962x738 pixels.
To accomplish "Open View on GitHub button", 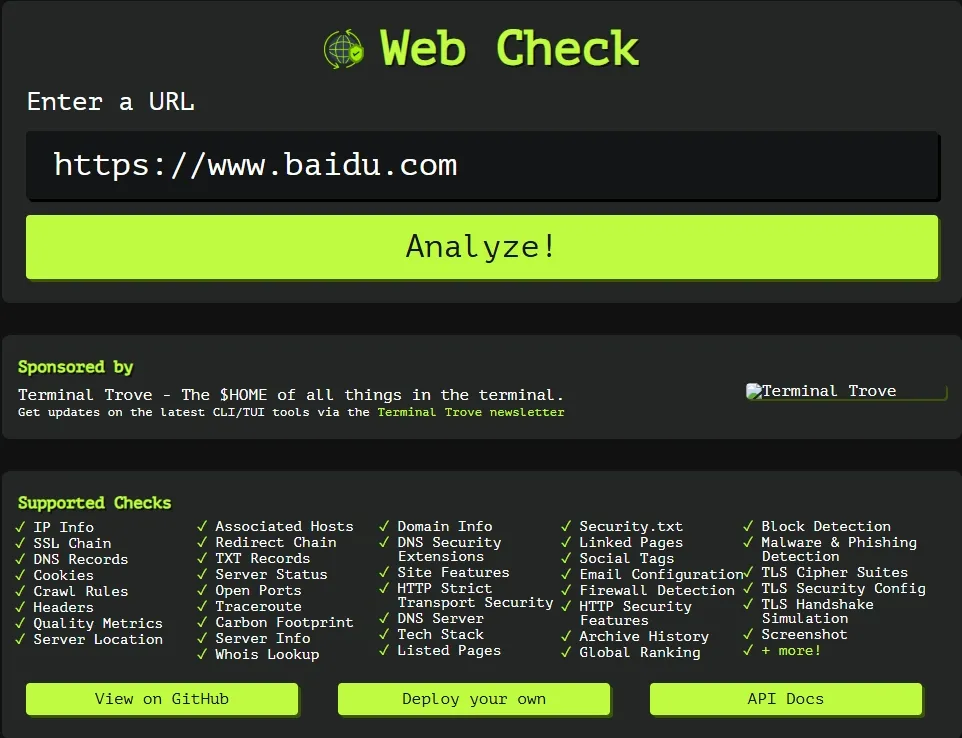I will (x=162, y=699).
